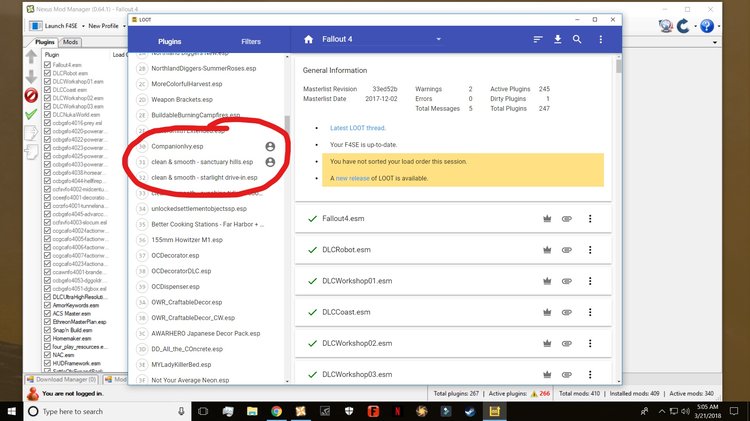Switch to the LOOT Filters tab
Screen dimensions: 750x421
[251, 42]
